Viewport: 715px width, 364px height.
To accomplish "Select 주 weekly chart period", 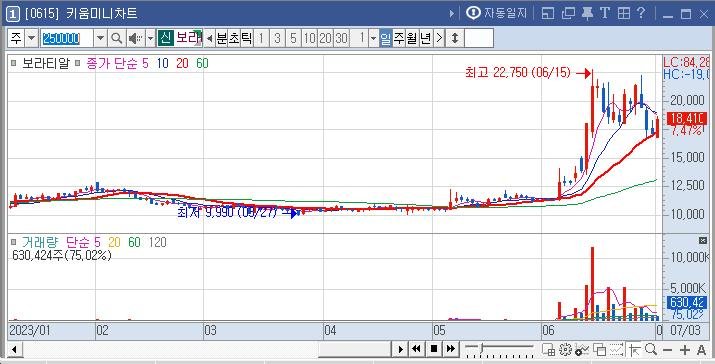I will click(x=399, y=38).
